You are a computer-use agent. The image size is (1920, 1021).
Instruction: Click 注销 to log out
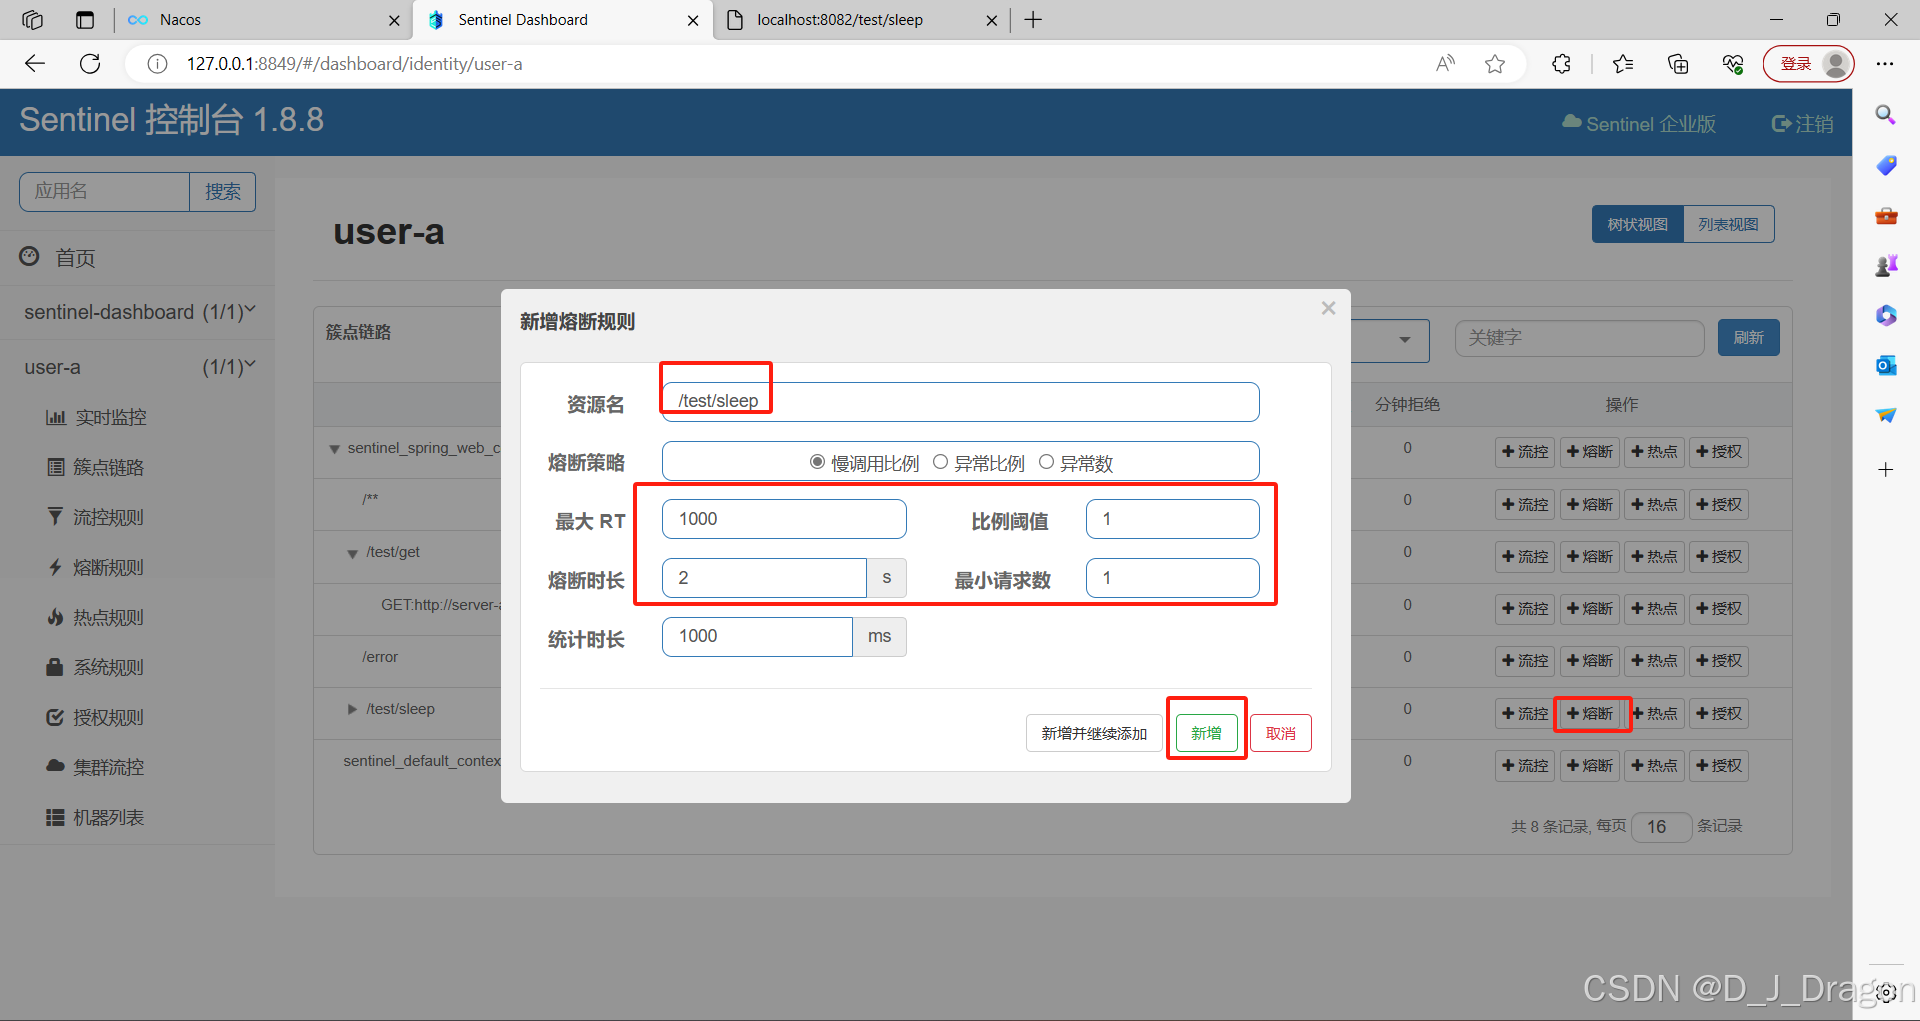point(1802,123)
